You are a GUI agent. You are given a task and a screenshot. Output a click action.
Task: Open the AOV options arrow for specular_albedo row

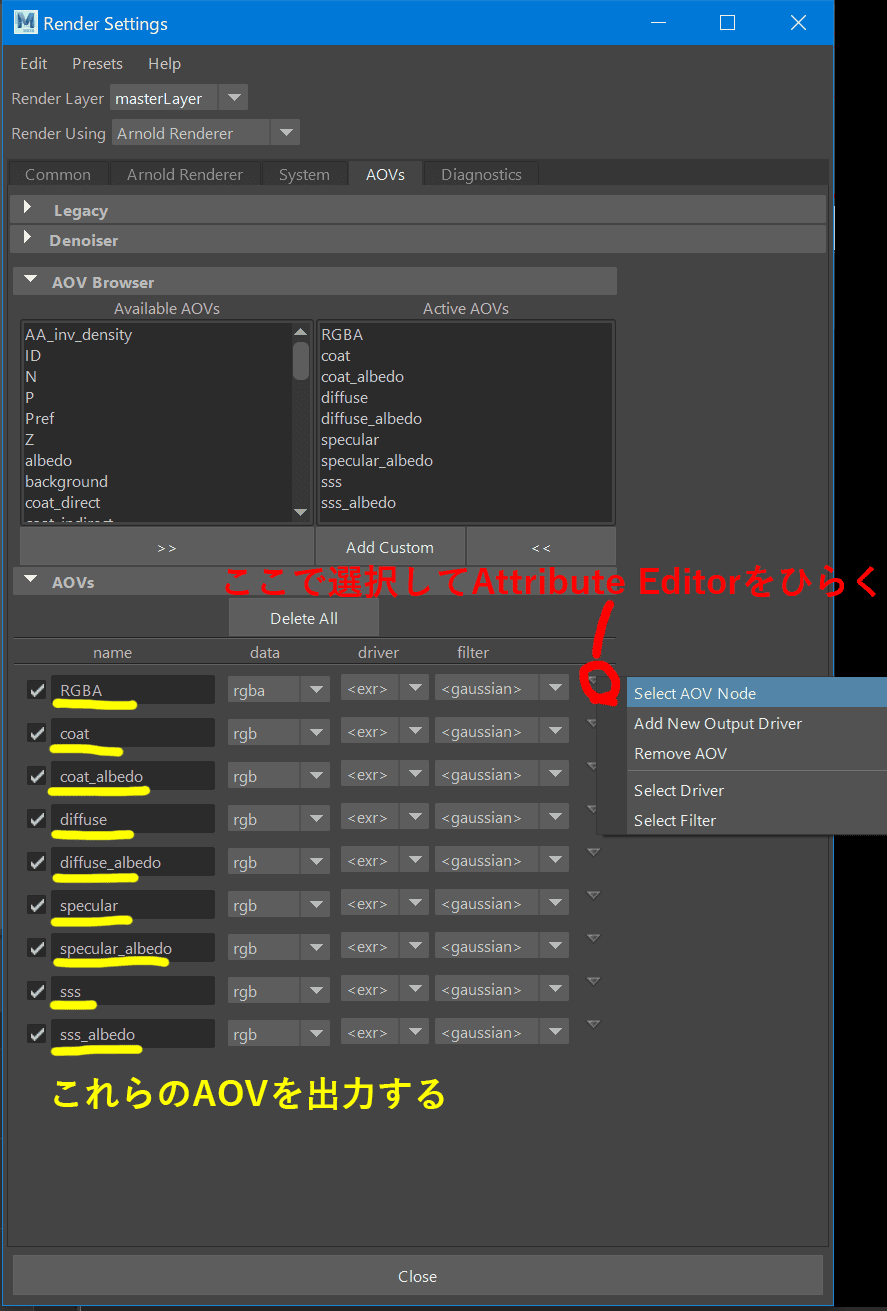click(593, 938)
